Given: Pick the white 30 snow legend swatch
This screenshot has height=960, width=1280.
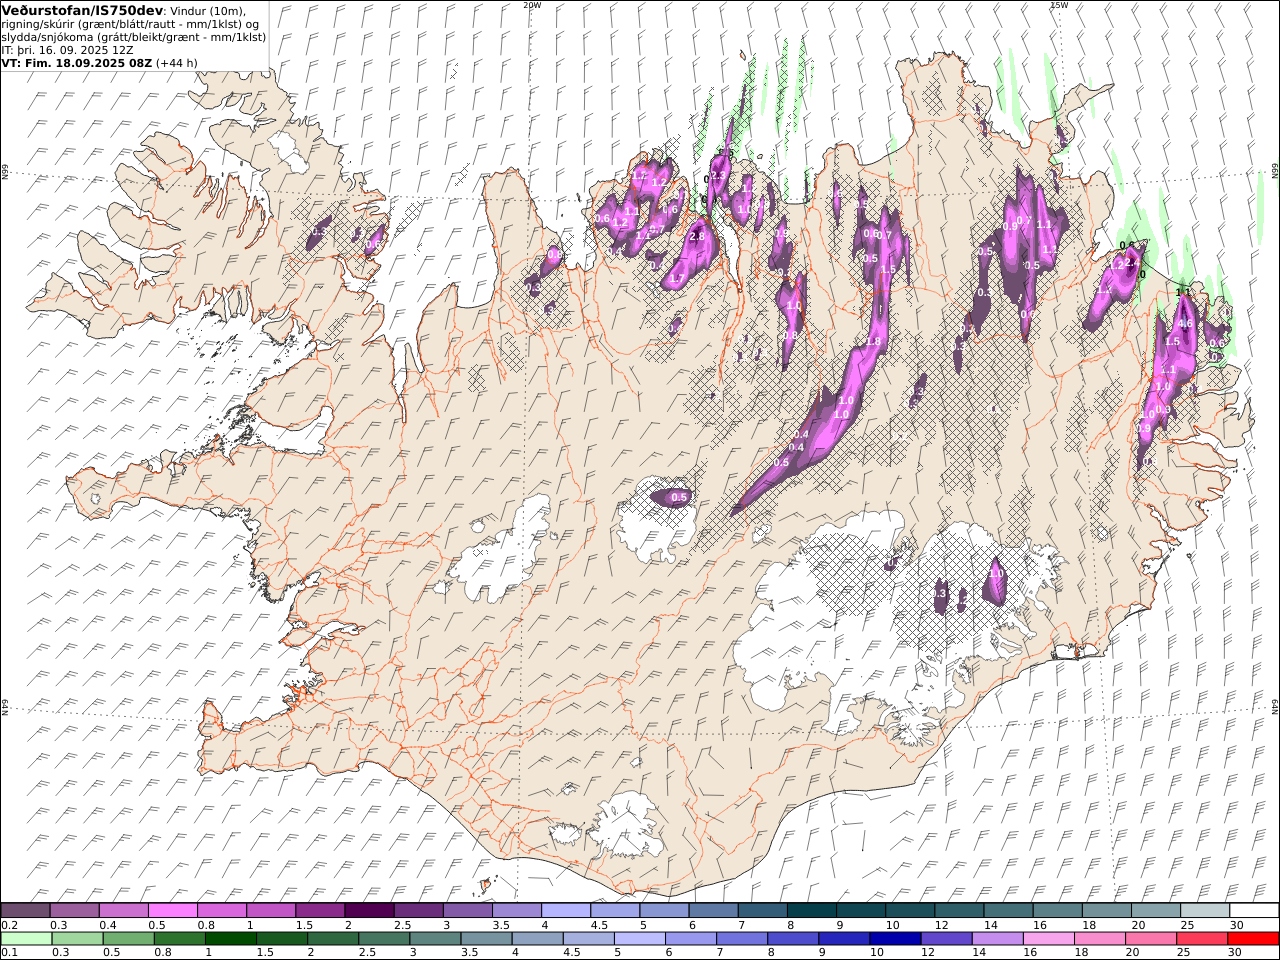Looking at the screenshot, I should 1254,911.
